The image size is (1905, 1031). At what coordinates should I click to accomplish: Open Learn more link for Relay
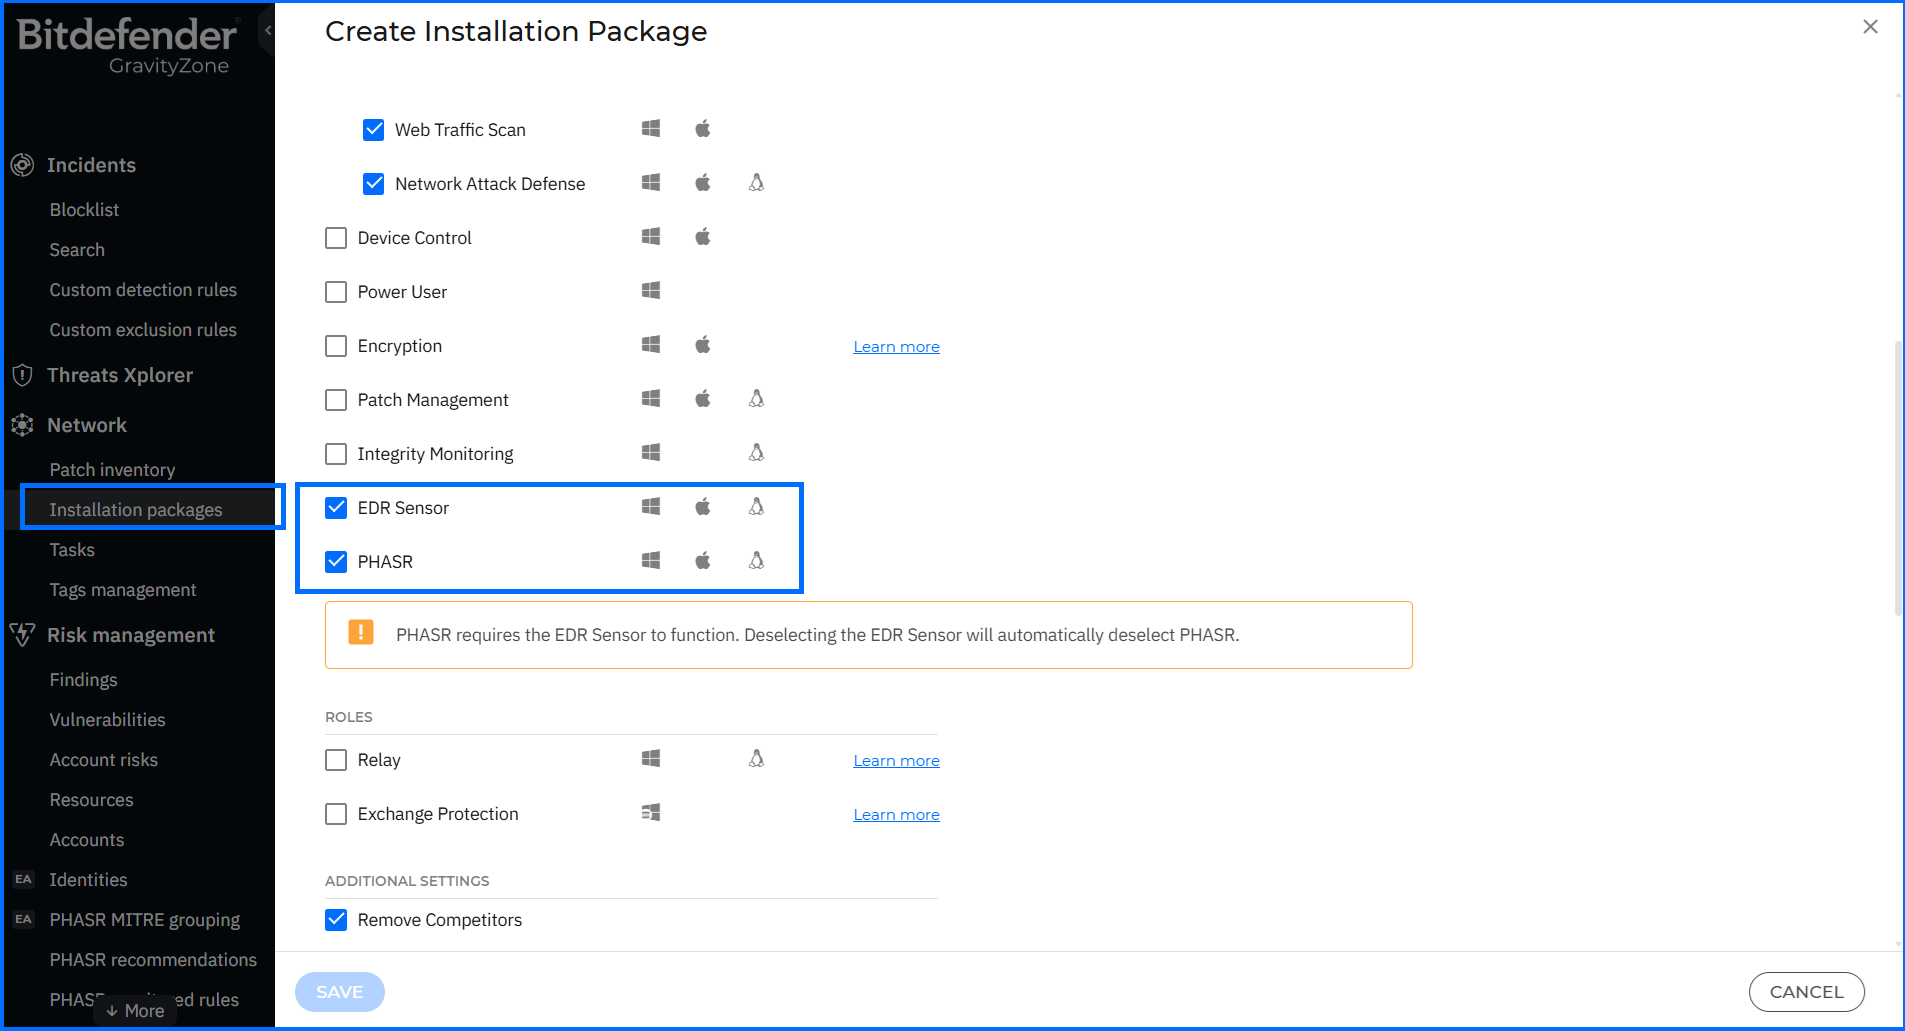pos(896,761)
